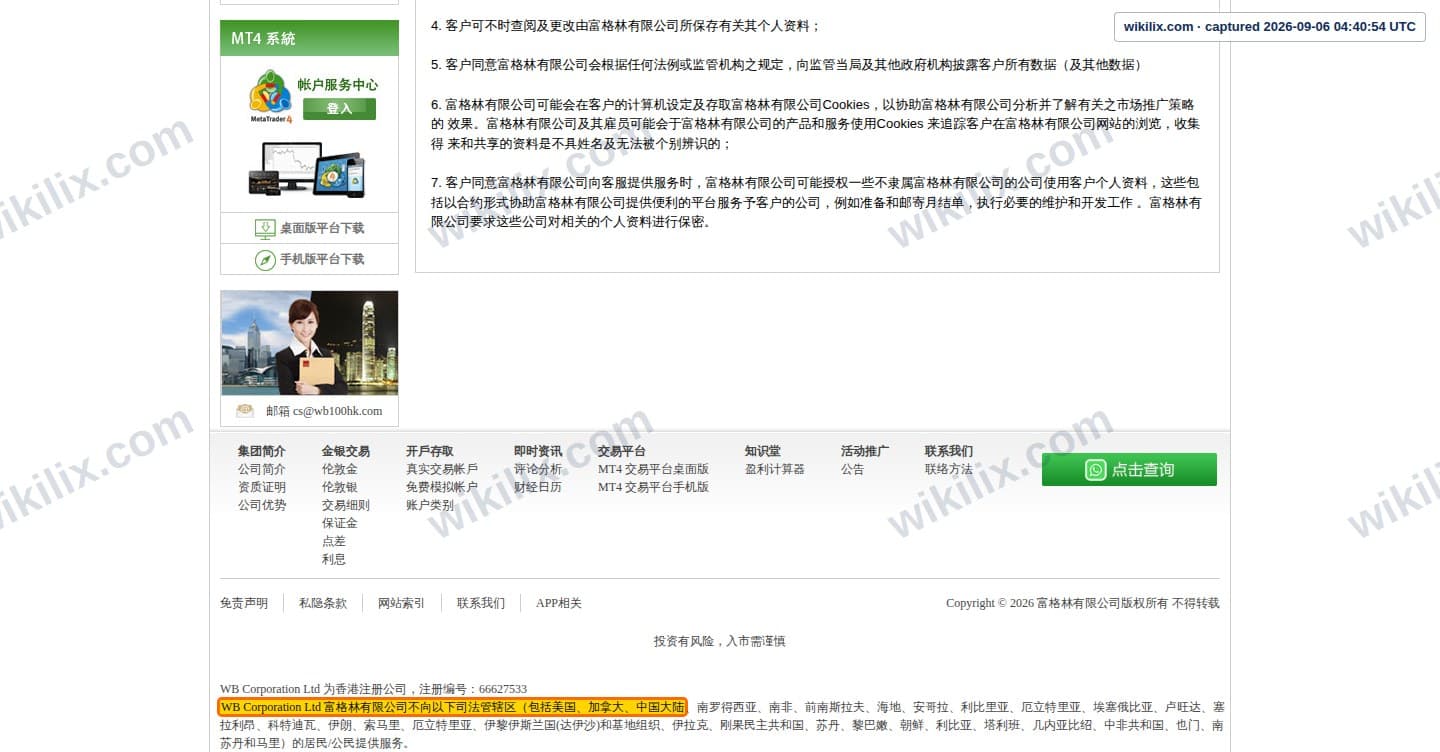
Task: Open 保证金 footer link
Action: [x=339, y=523]
